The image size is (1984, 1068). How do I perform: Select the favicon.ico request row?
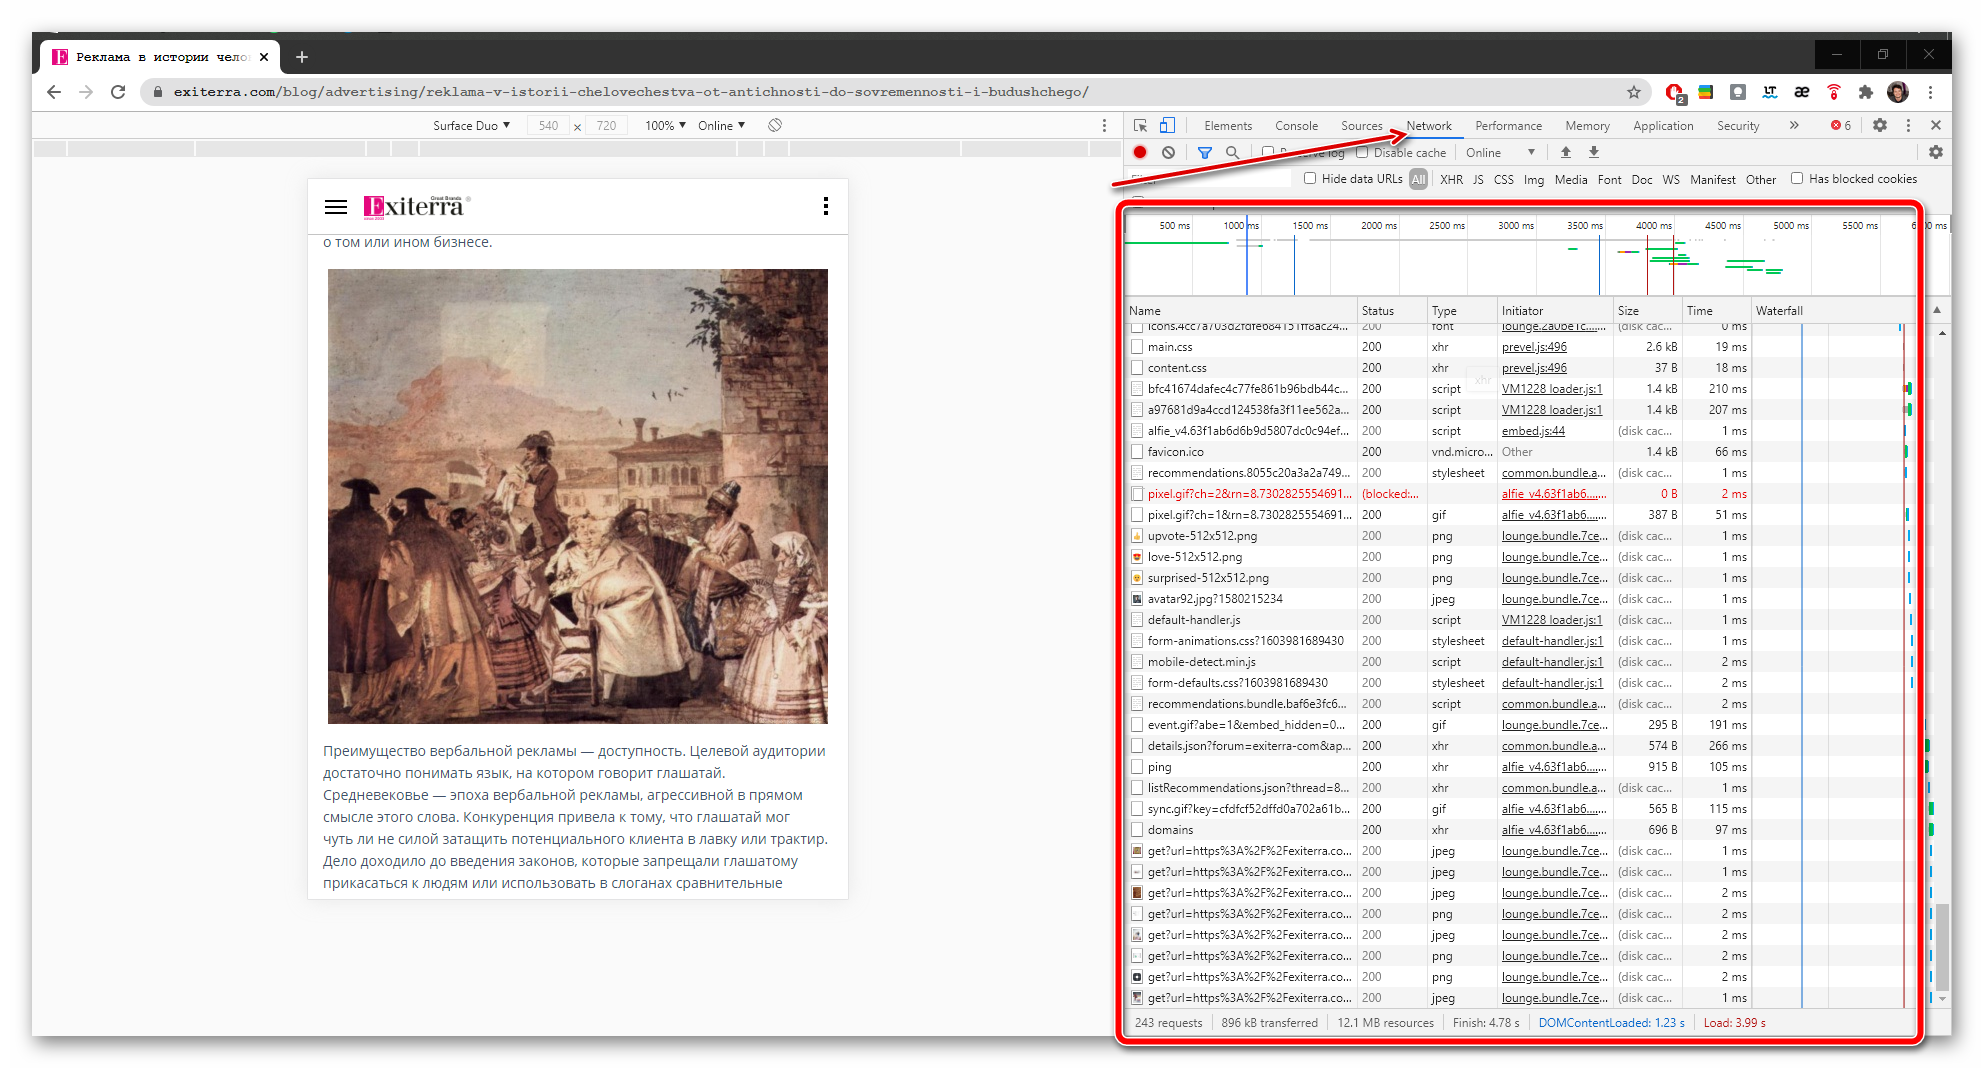(x=1520, y=452)
